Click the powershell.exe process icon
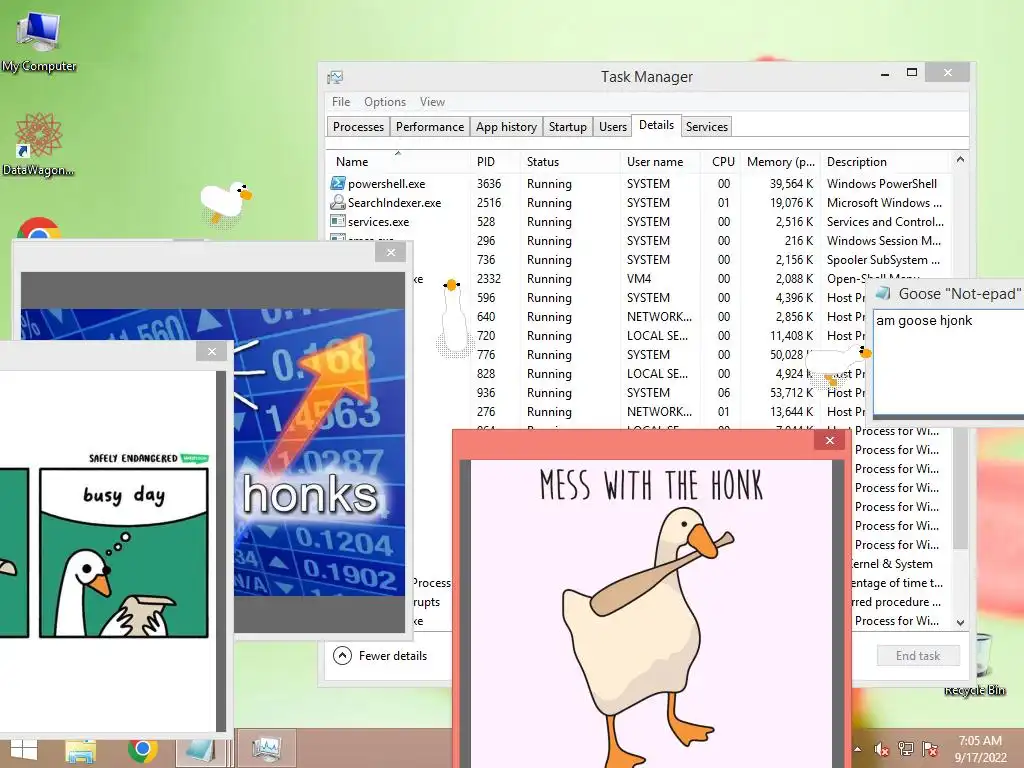Image resolution: width=1024 pixels, height=768 pixels. coord(338,184)
